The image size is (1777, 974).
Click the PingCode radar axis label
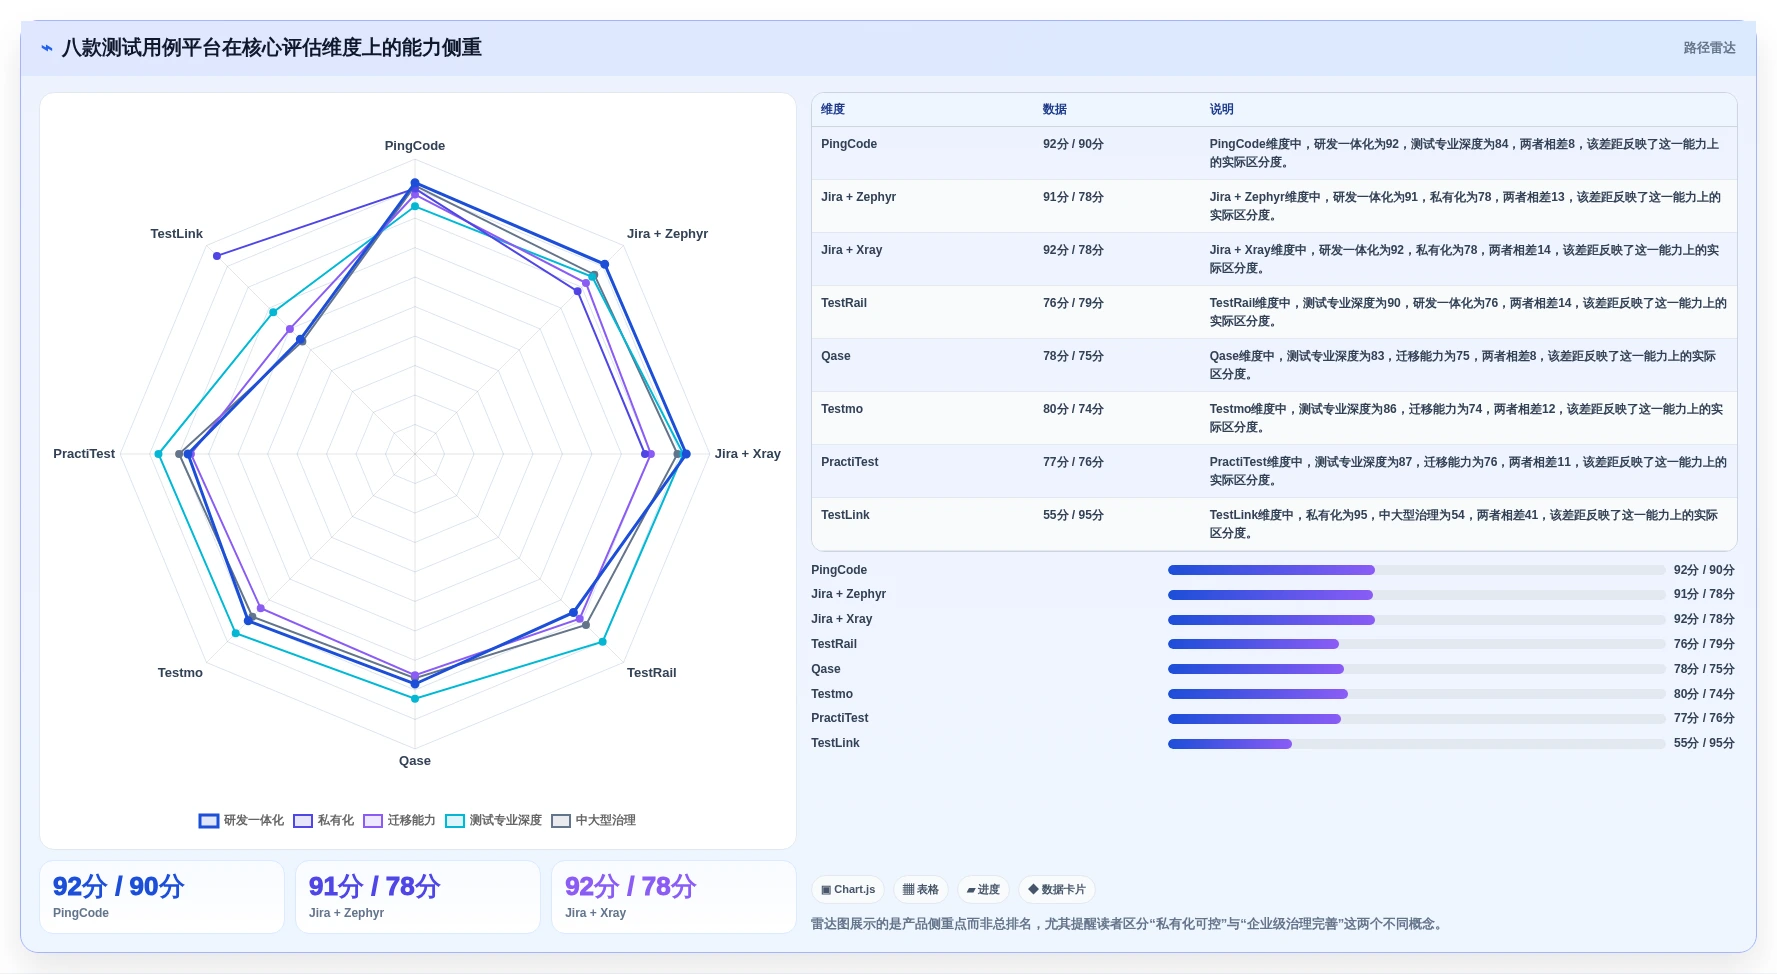[415, 146]
